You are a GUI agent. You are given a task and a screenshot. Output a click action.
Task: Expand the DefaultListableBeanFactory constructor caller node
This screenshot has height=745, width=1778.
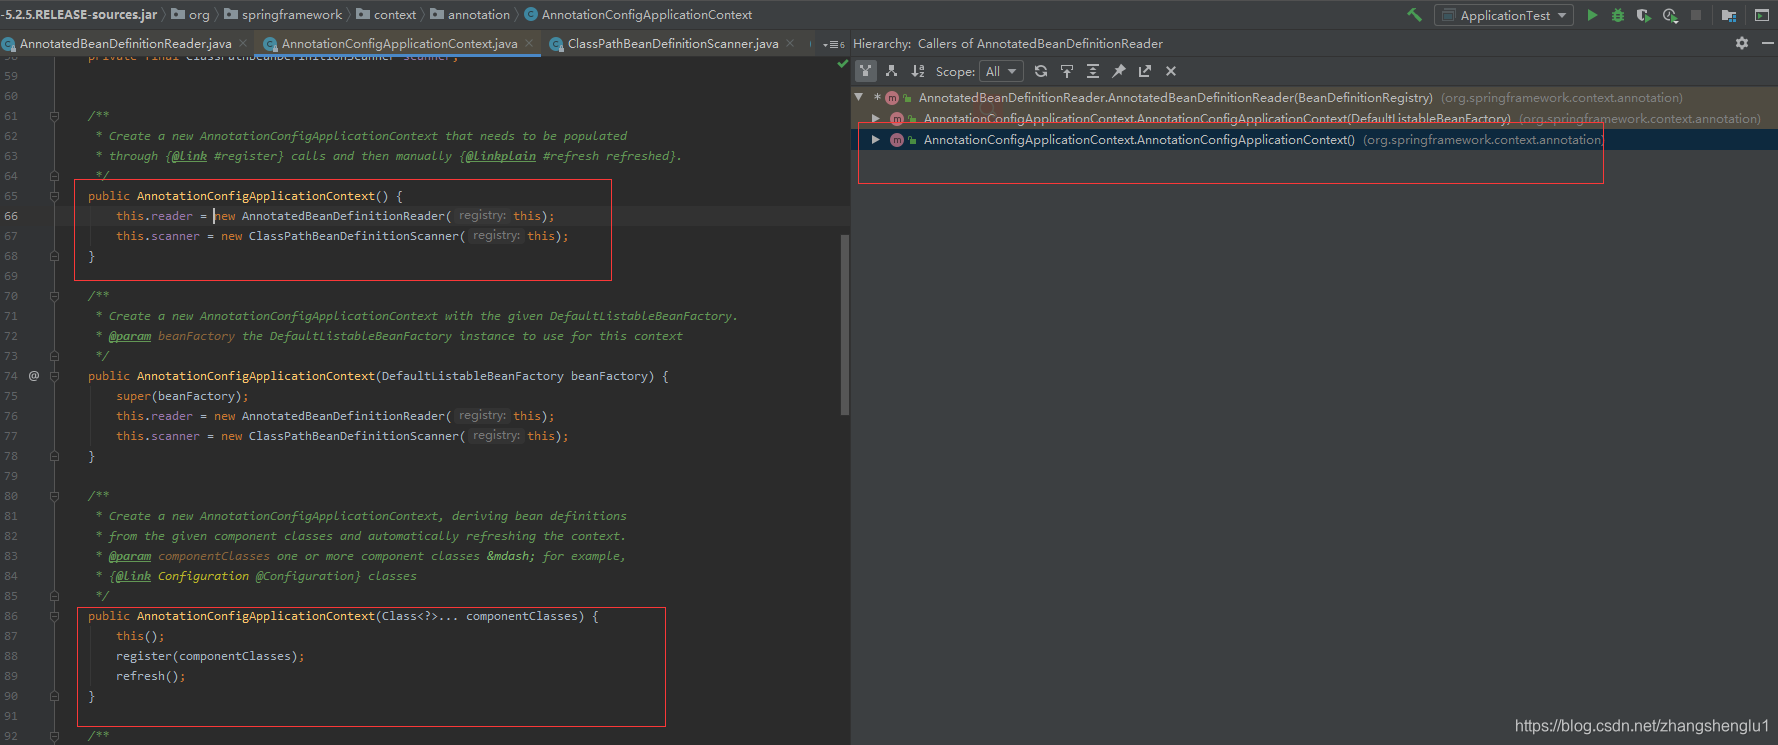pyautogui.click(x=876, y=119)
